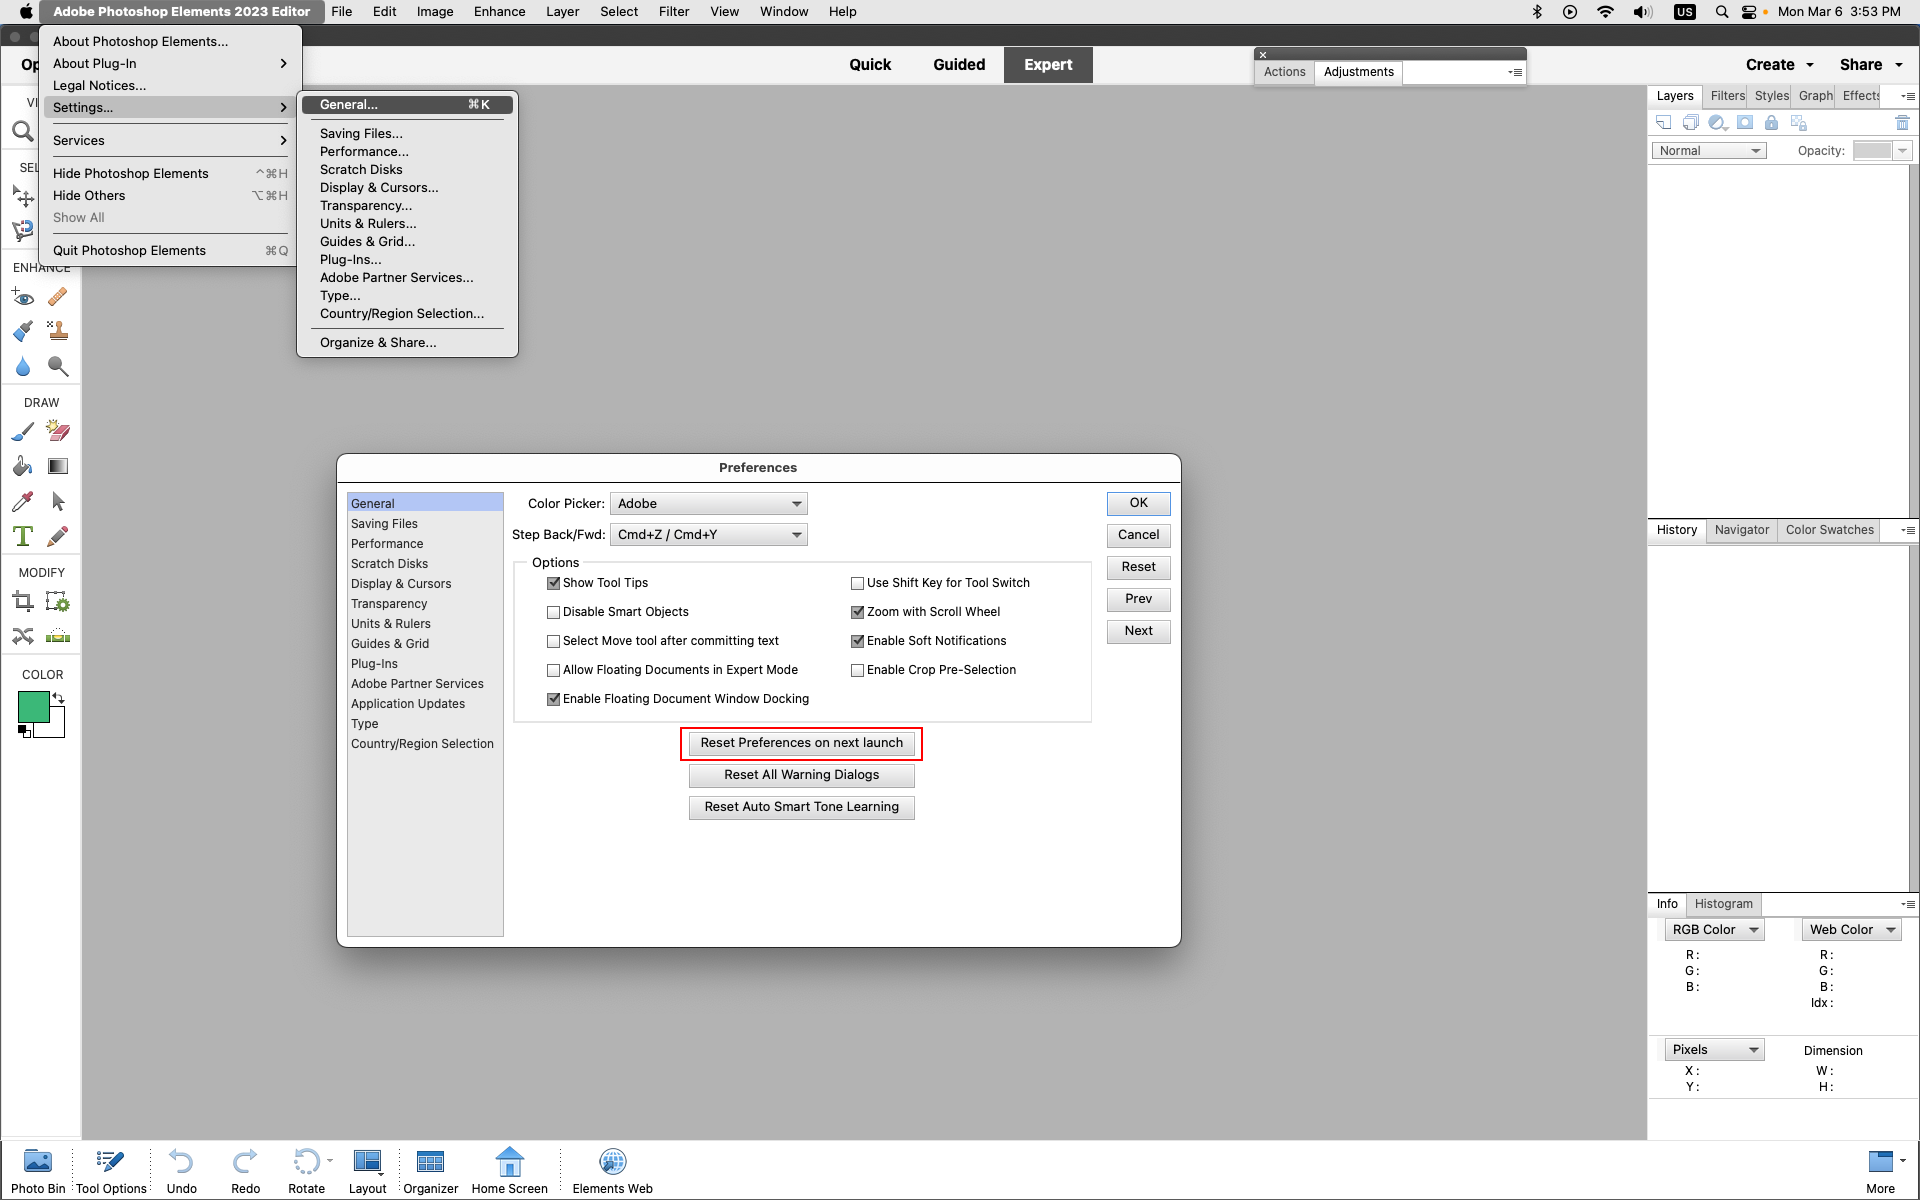Toggle Allow Floating Documents in Expert Mode
Screen dimensions: 1920x1200
(x=553, y=669)
